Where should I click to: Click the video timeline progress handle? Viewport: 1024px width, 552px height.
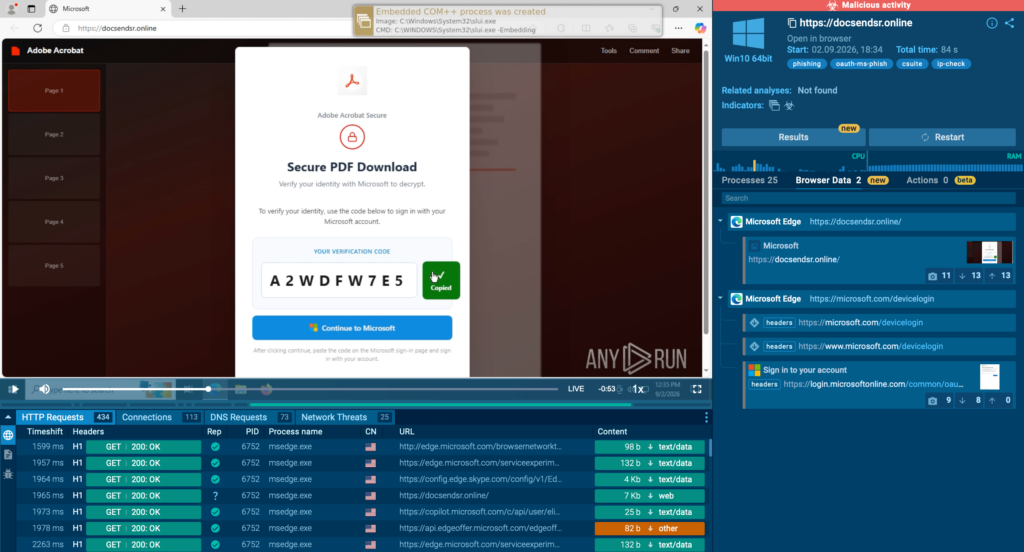point(208,389)
